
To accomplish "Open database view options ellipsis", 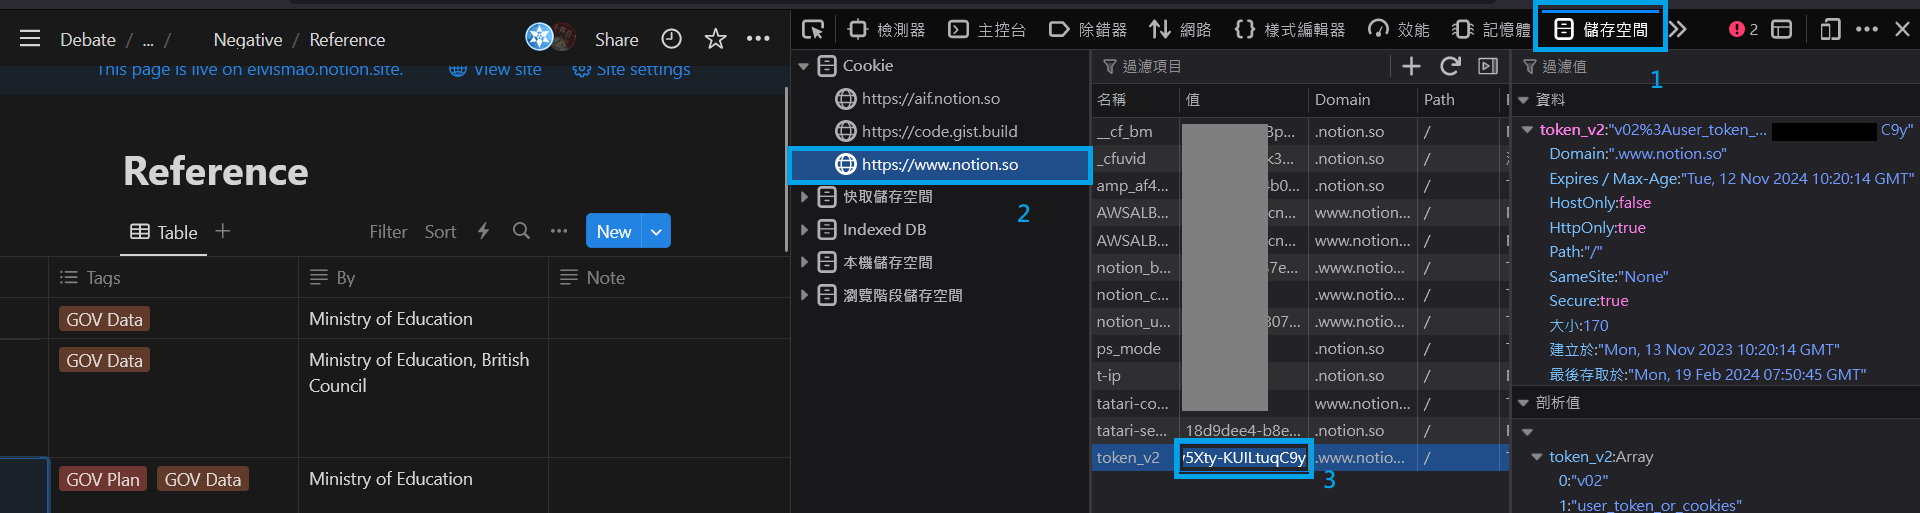I will tap(559, 231).
